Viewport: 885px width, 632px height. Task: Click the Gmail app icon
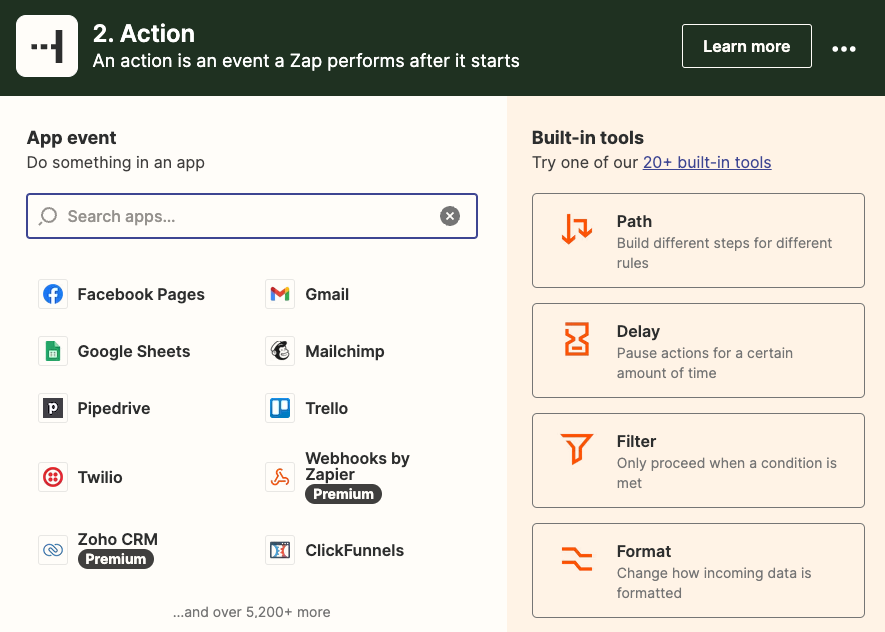(280, 294)
